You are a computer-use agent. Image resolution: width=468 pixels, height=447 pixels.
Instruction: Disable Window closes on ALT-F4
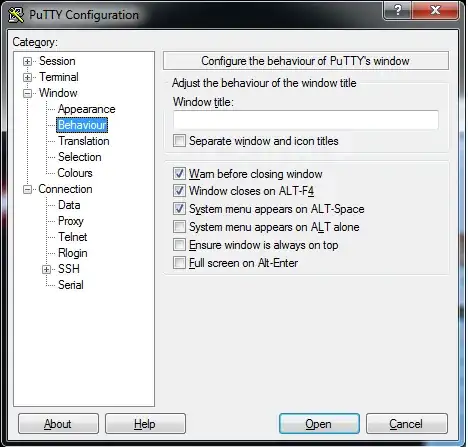pos(179,191)
